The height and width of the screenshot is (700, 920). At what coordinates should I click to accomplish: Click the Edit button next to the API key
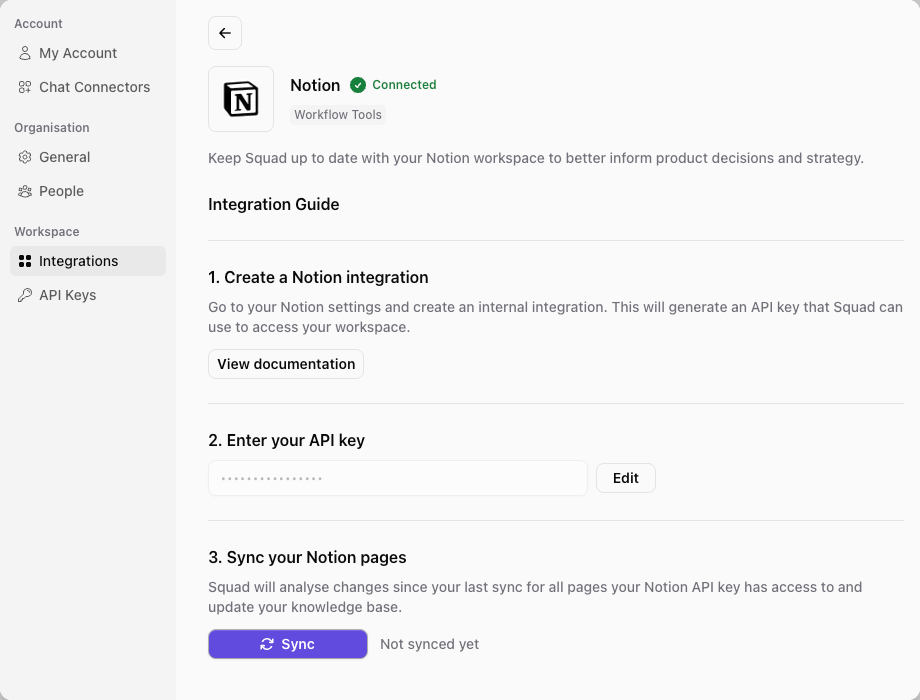(625, 478)
